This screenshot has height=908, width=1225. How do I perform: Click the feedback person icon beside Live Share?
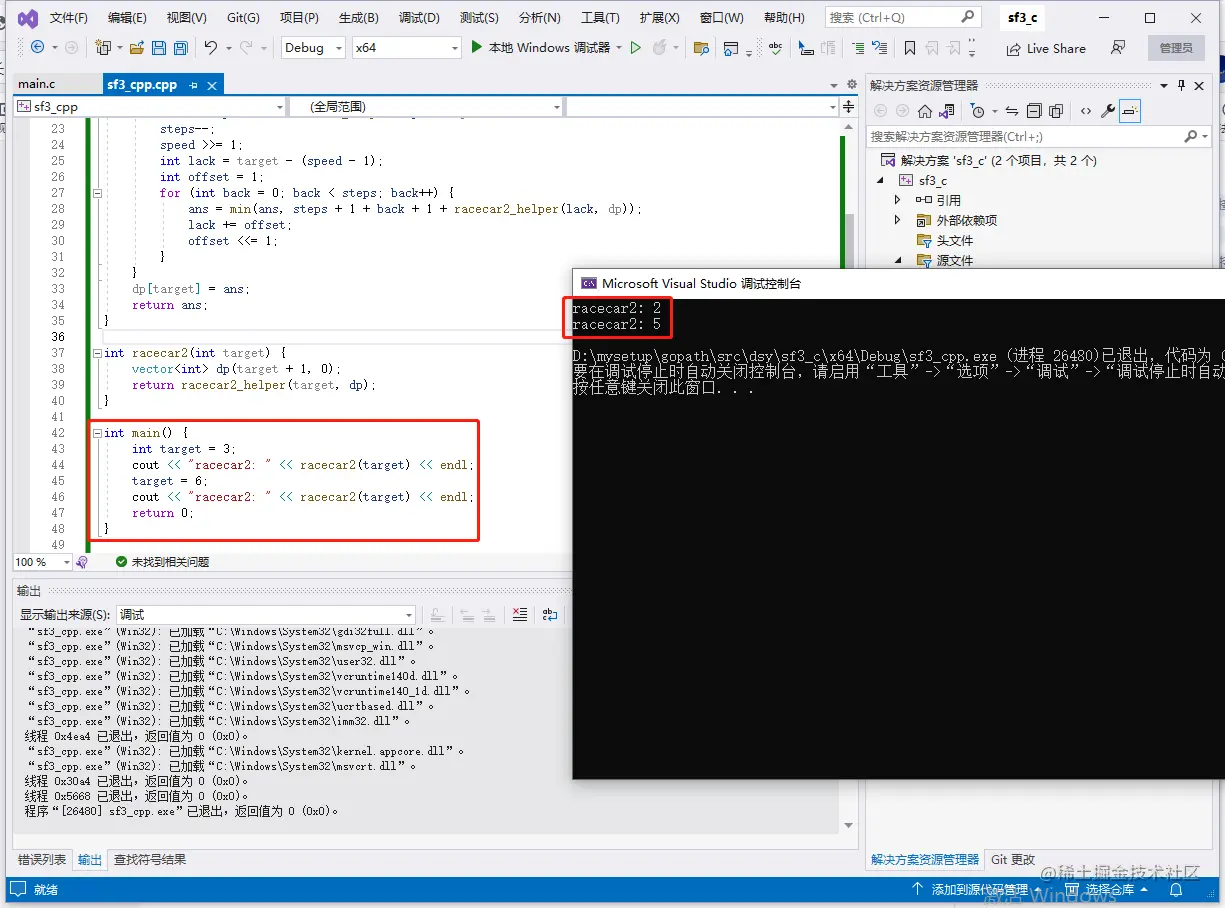click(1118, 47)
